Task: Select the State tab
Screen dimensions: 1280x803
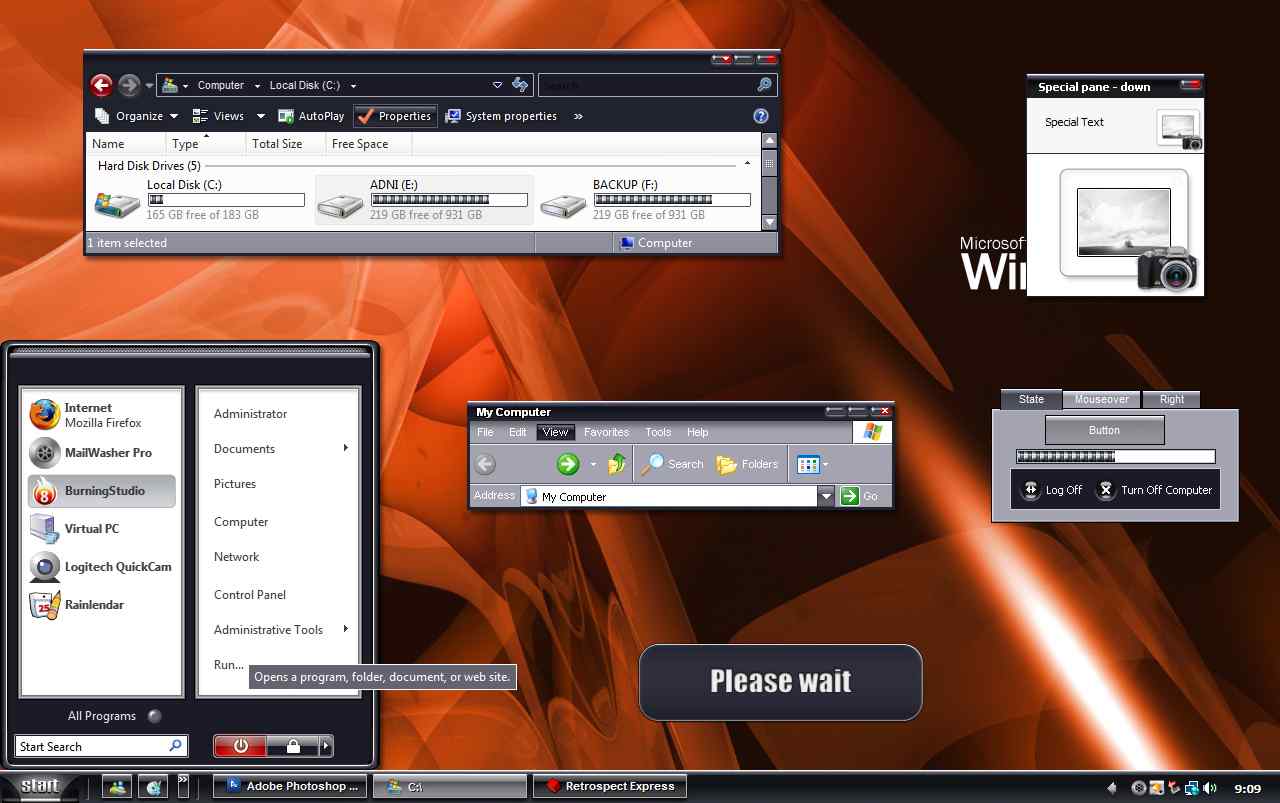Action: (1031, 399)
